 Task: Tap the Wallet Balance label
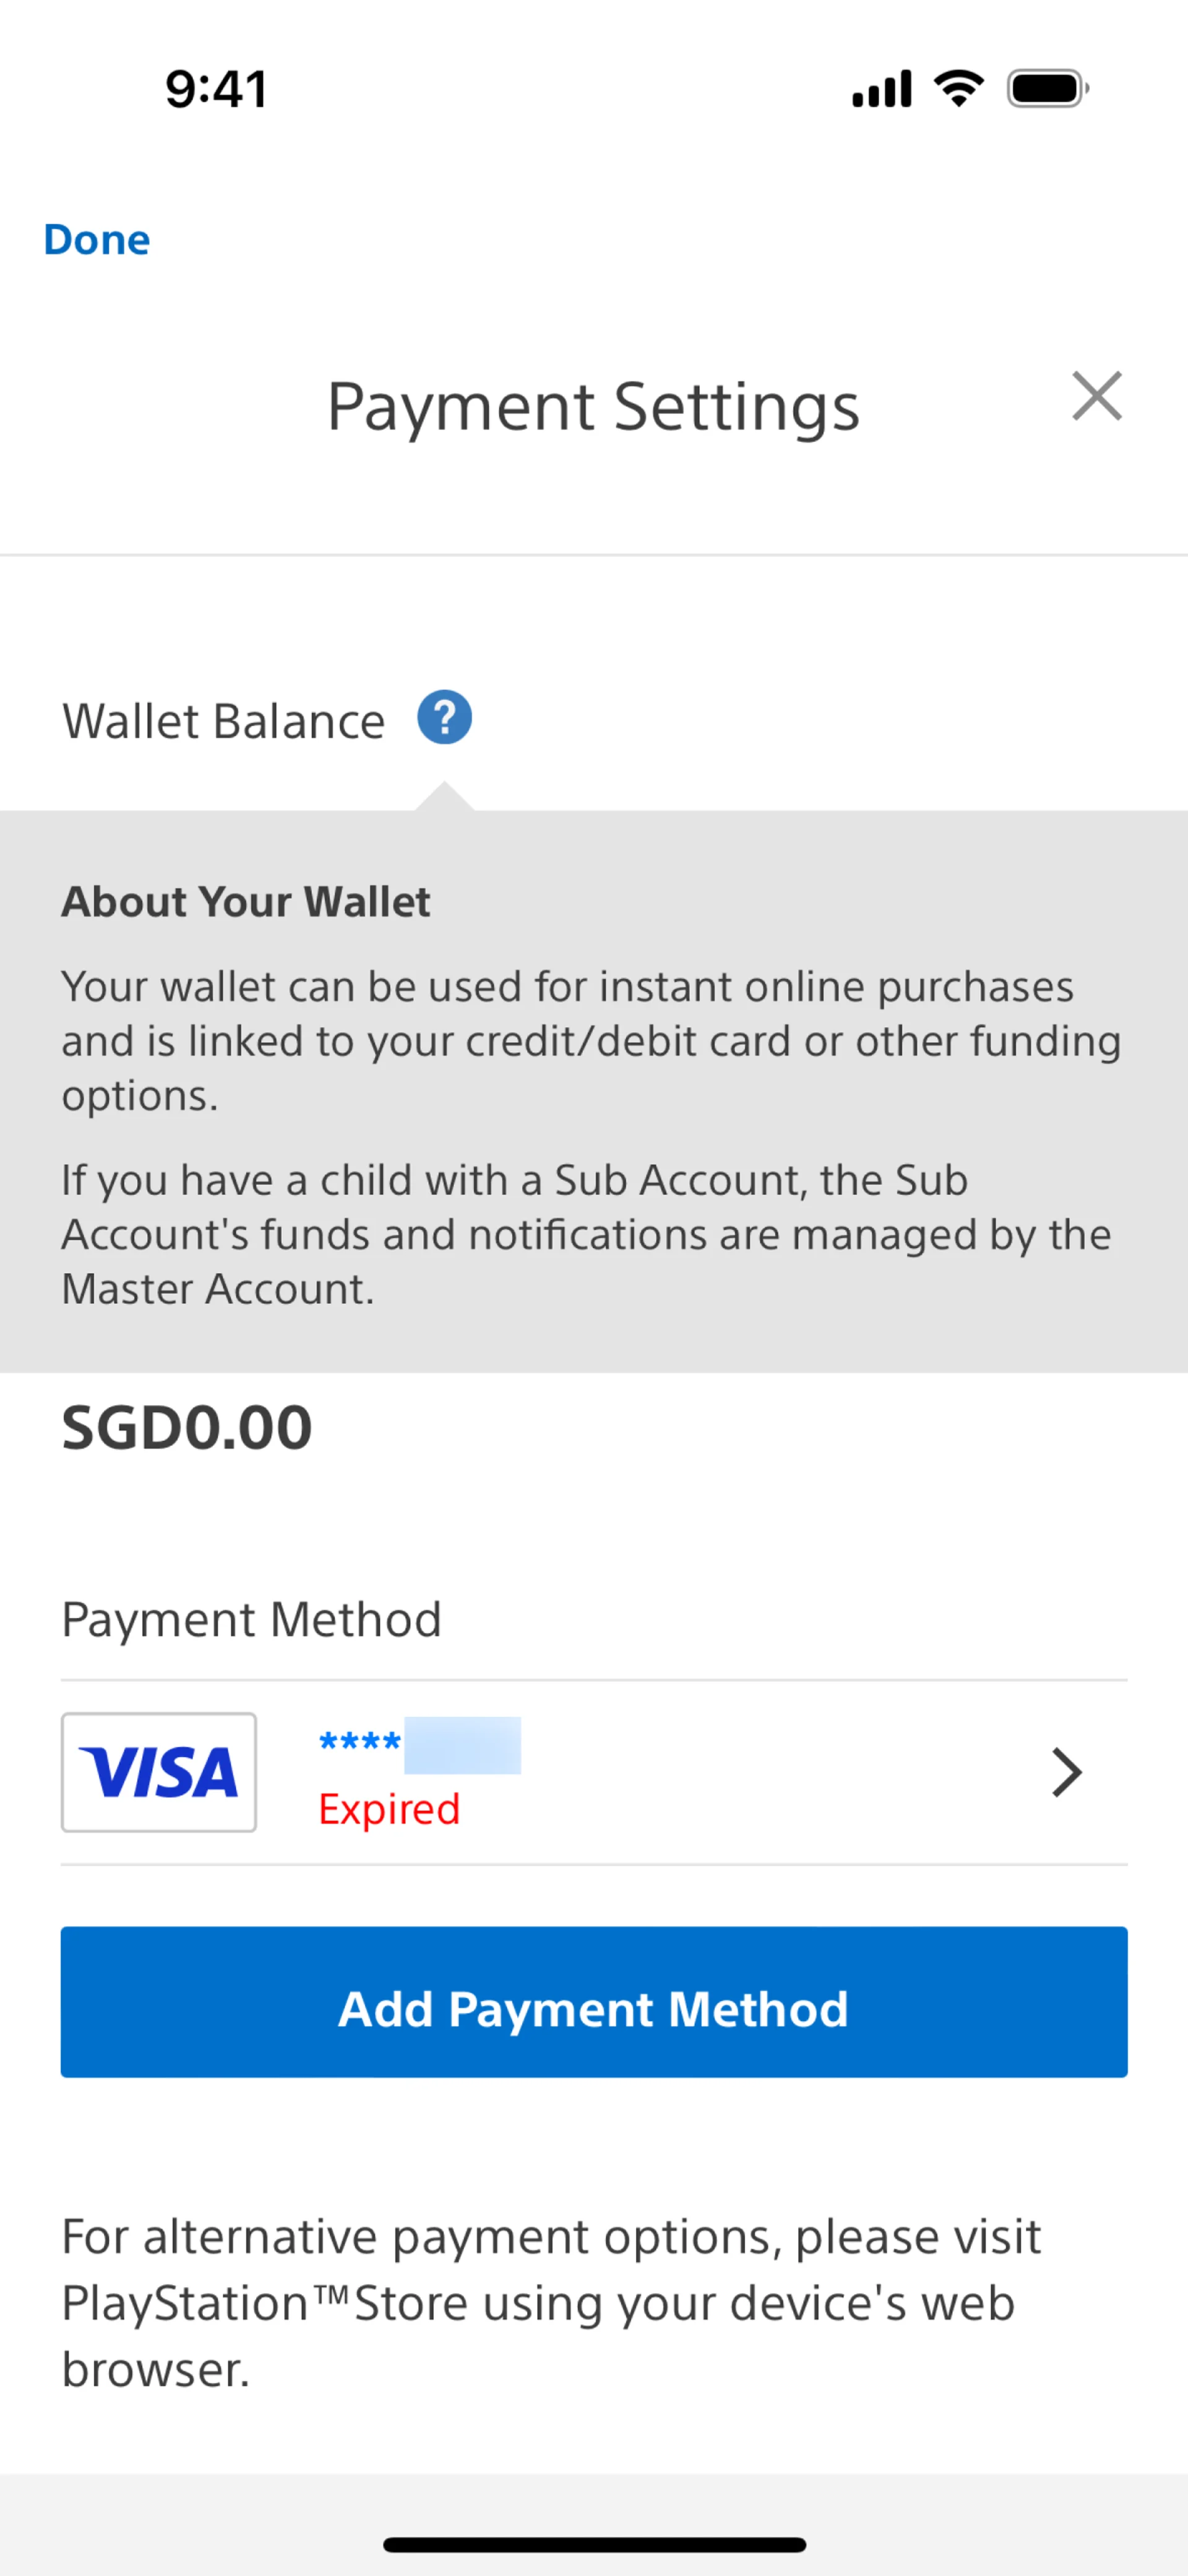(x=223, y=721)
